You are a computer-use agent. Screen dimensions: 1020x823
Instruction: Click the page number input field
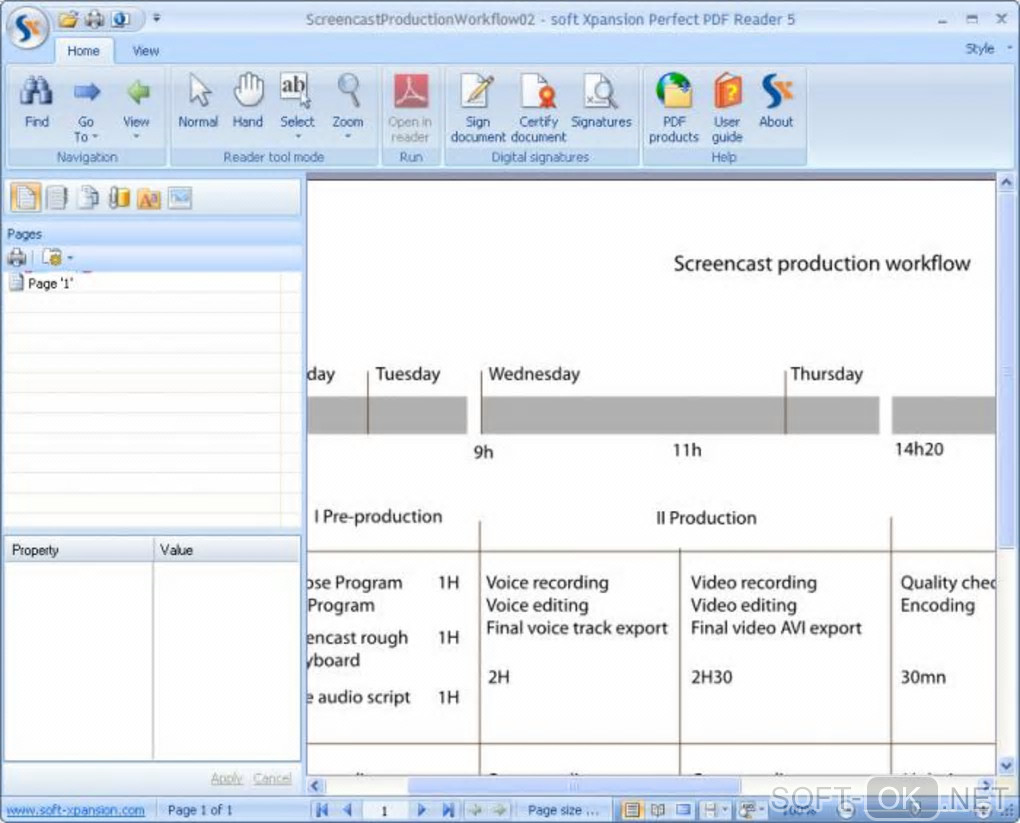click(x=384, y=811)
